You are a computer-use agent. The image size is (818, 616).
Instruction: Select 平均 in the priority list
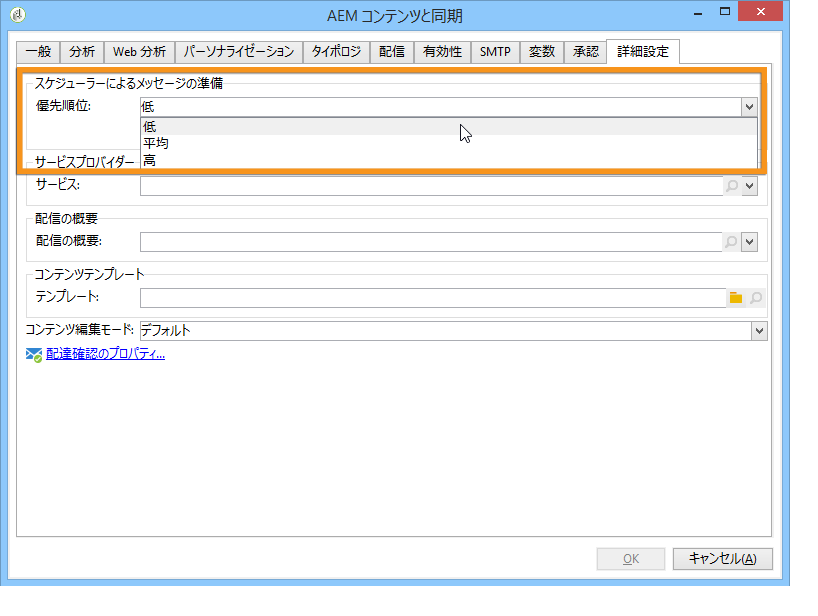(449, 143)
